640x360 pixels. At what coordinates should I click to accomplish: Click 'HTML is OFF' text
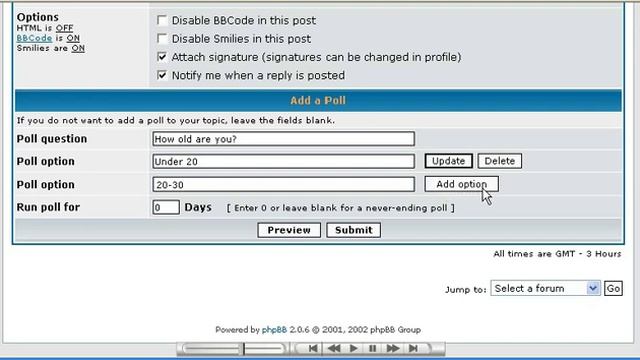[x=45, y=28]
